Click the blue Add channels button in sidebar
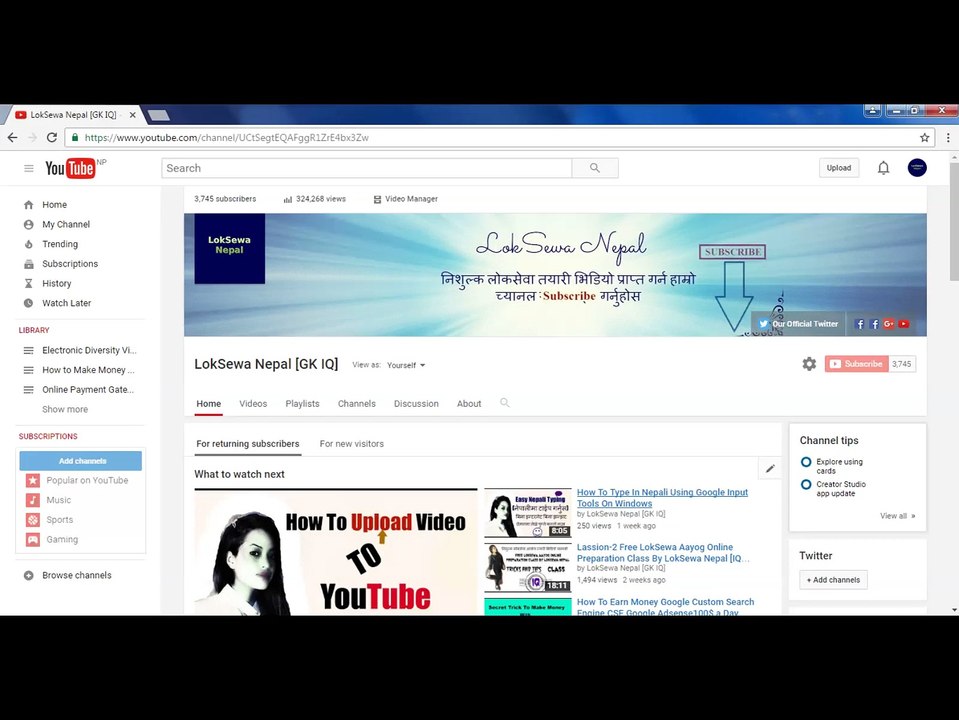The height and width of the screenshot is (720, 959). pyautogui.click(x=81, y=461)
